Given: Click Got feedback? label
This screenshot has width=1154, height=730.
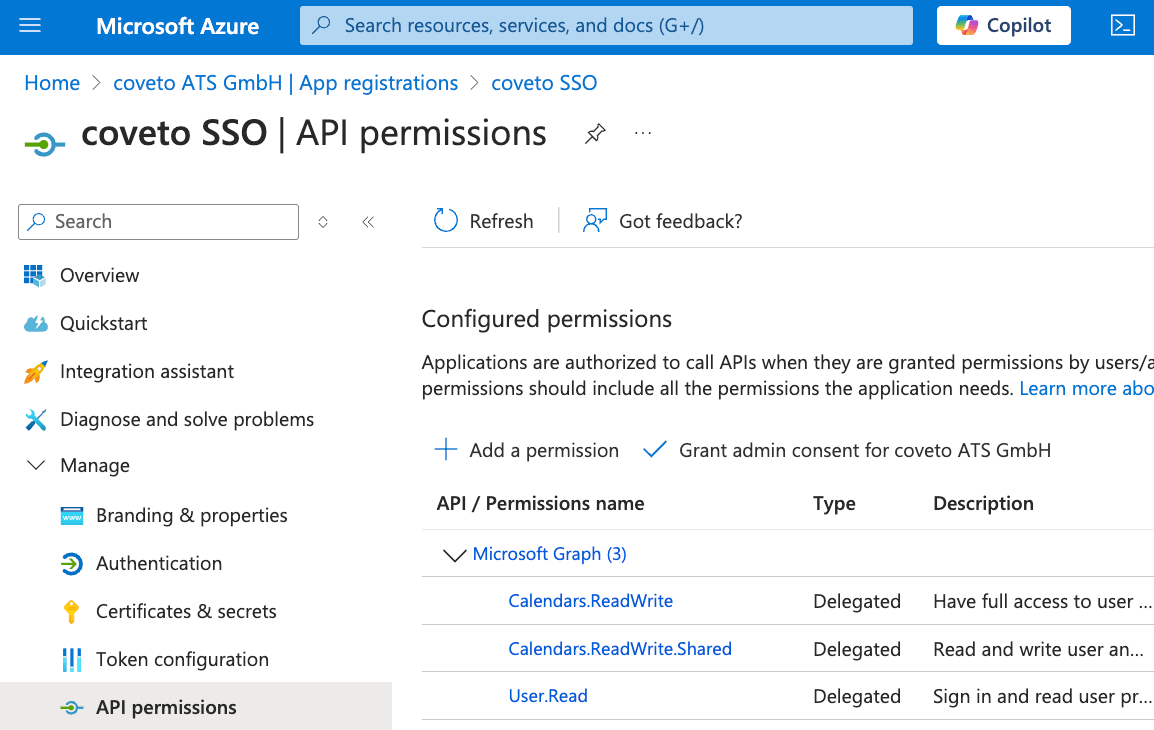Looking at the screenshot, I should pos(681,222).
